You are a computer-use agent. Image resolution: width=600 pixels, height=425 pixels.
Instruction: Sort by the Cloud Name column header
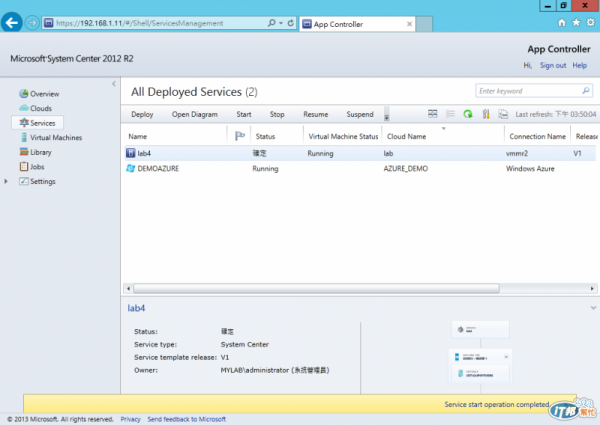[x=406, y=137]
